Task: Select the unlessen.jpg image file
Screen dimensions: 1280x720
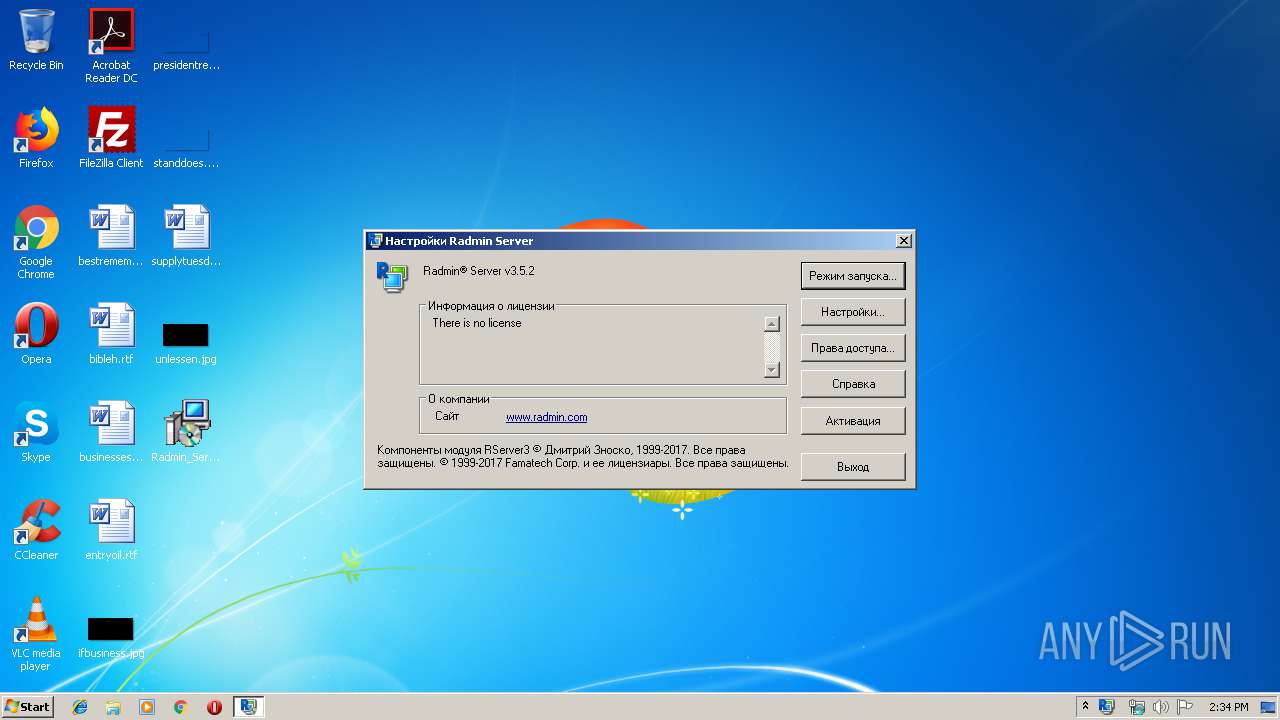Action: click(186, 342)
